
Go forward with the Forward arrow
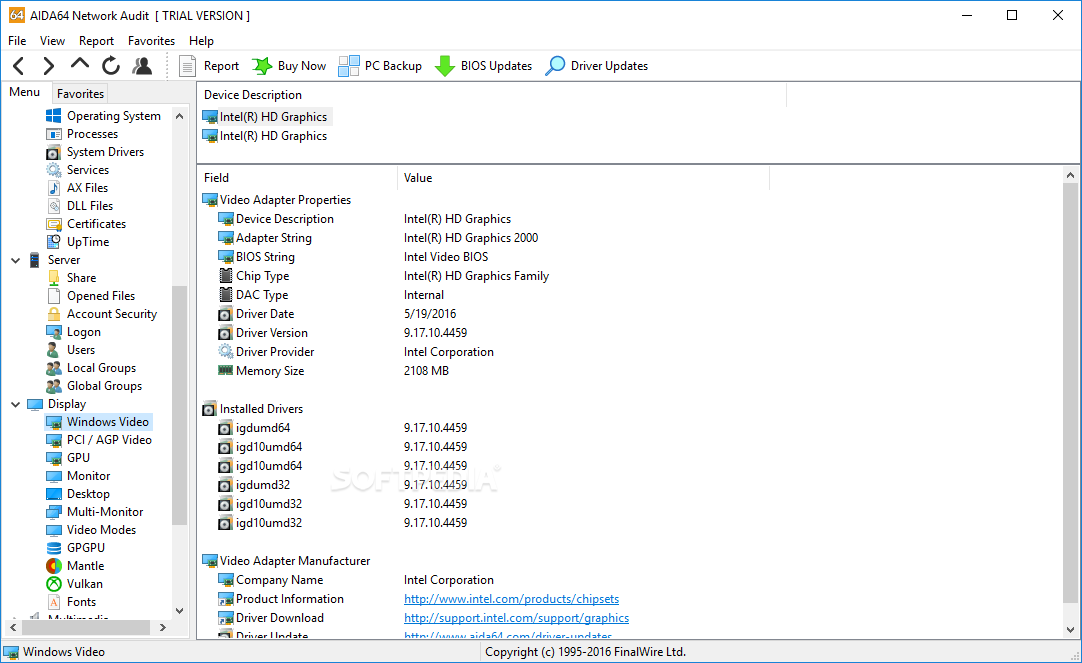click(x=48, y=66)
